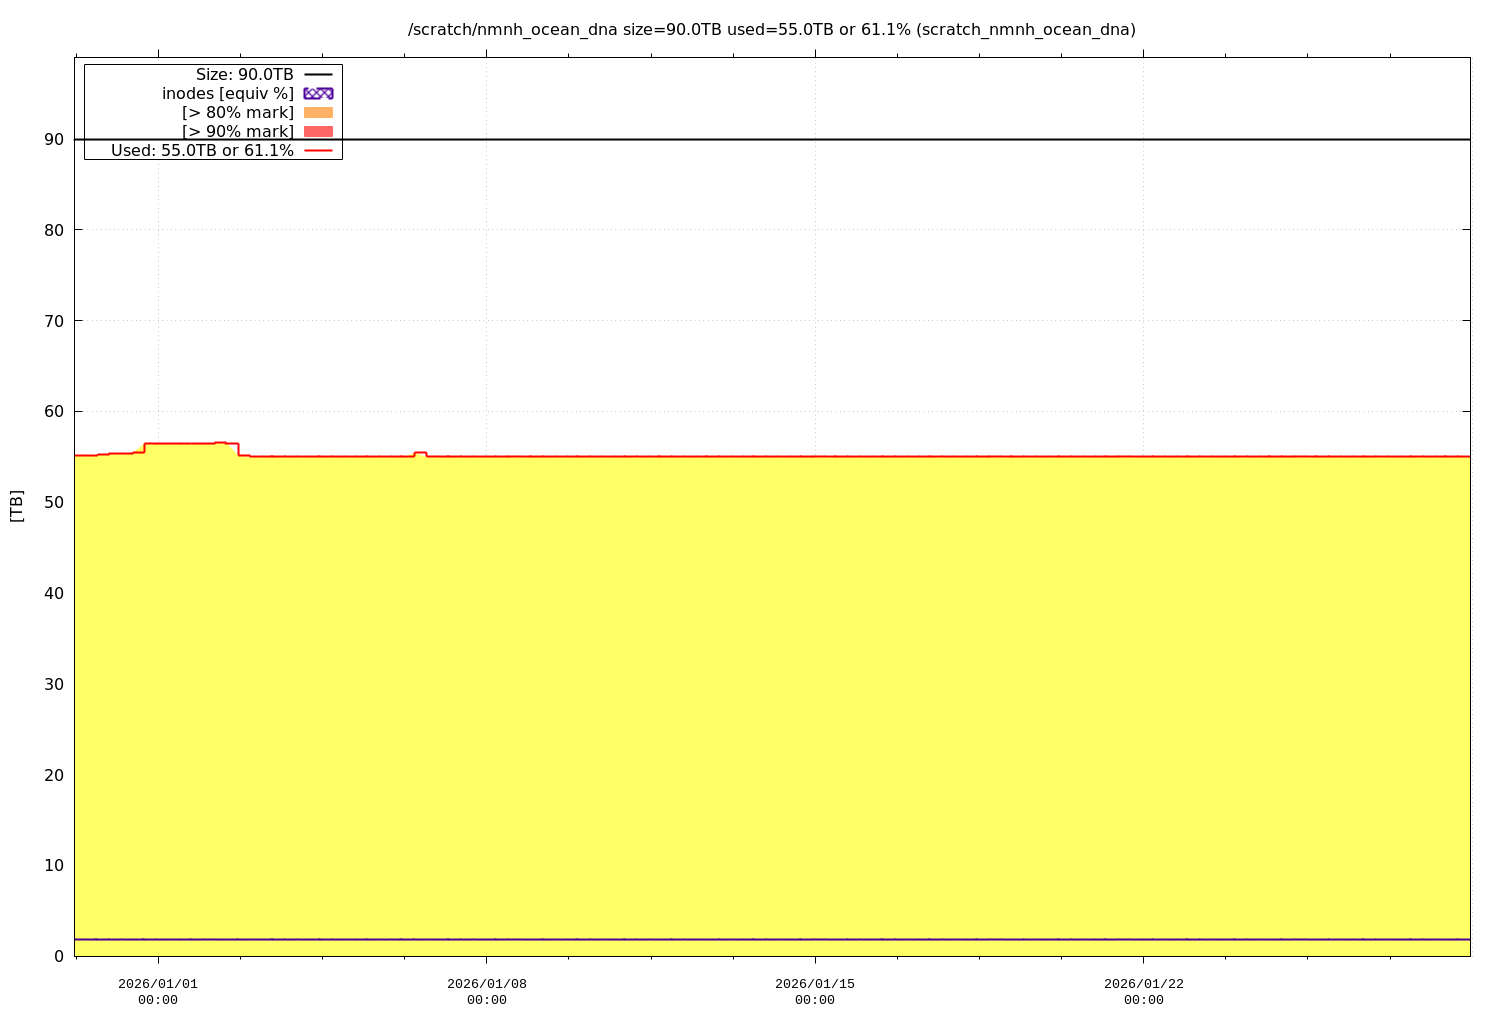
Task: Click the raised usage plateau near January 1
Action: pyautogui.click(x=190, y=443)
